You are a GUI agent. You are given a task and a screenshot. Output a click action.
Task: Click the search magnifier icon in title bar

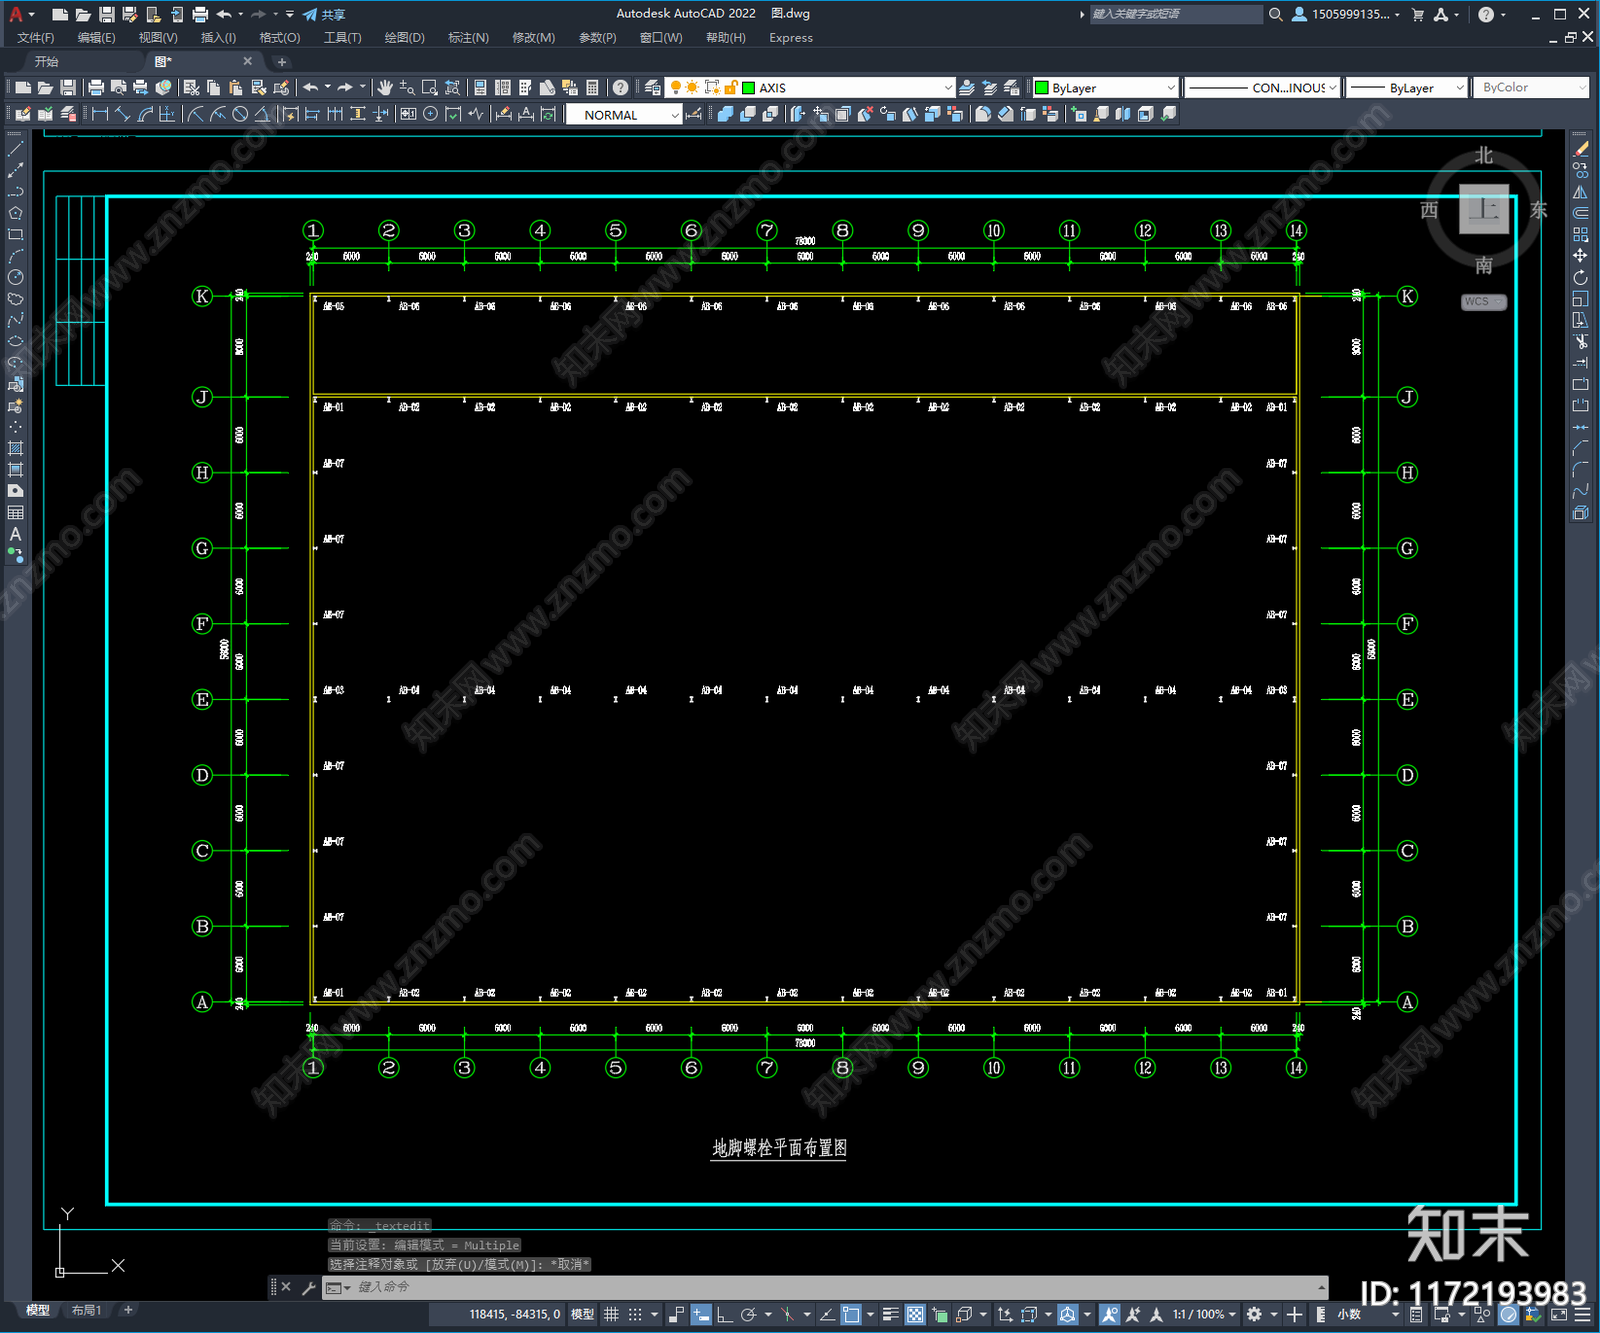point(1275,14)
